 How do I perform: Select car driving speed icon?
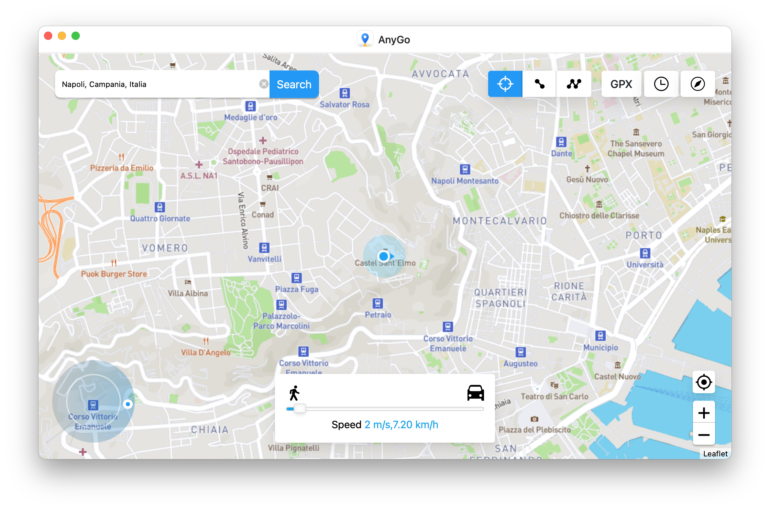476,392
